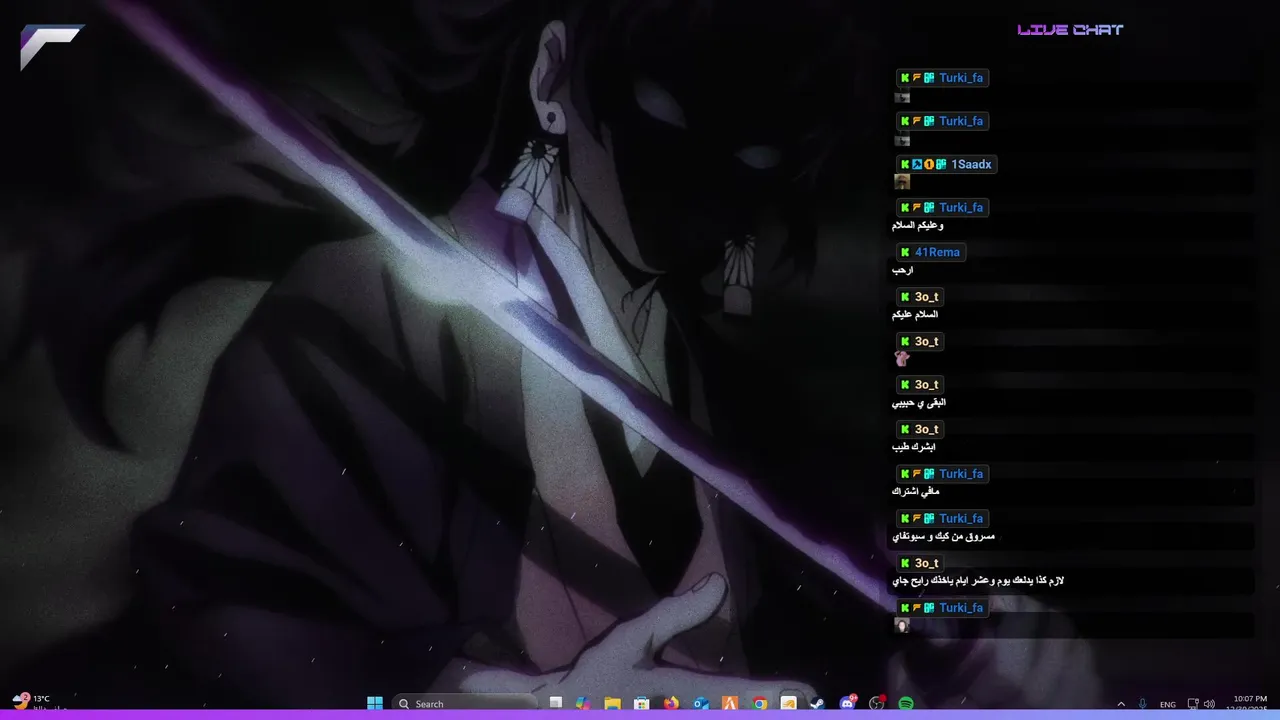Click the chat message "مافي اشتراك"
Viewport: 1280px width, 720px height.
click(x=916, y=492)
